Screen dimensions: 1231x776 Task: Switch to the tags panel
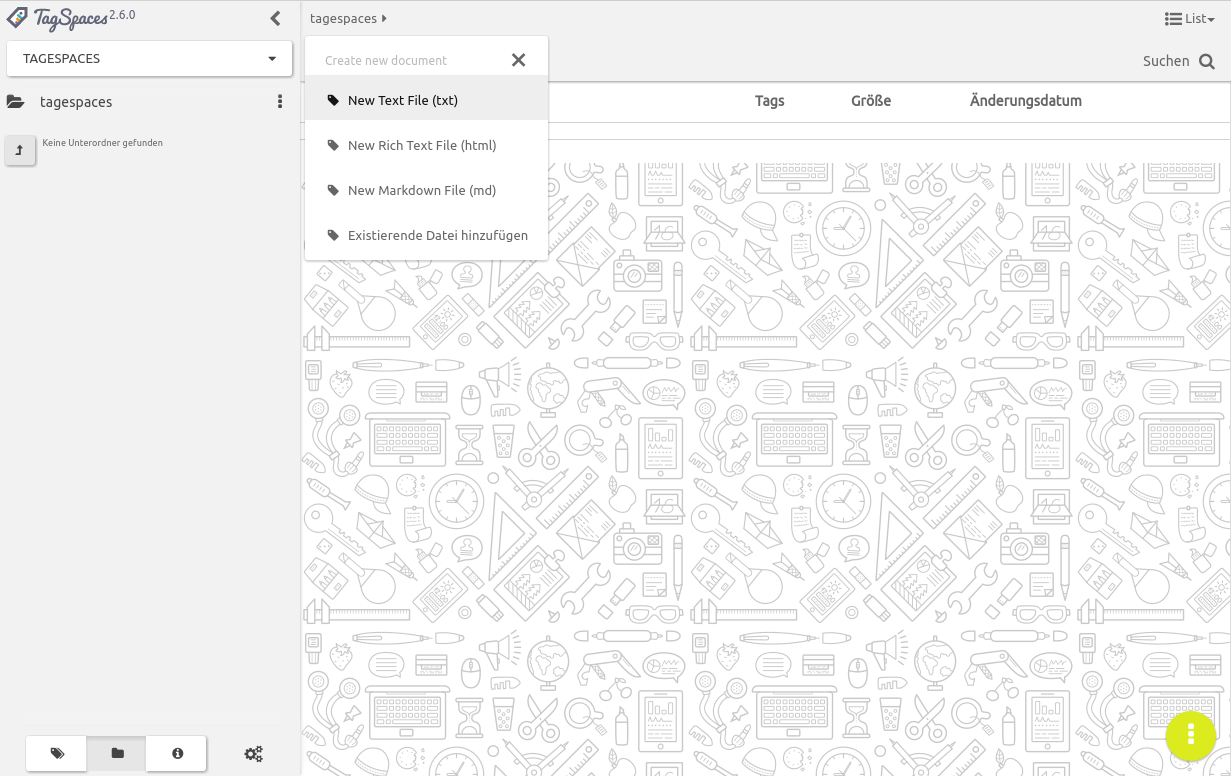click(x=57, y=753)
